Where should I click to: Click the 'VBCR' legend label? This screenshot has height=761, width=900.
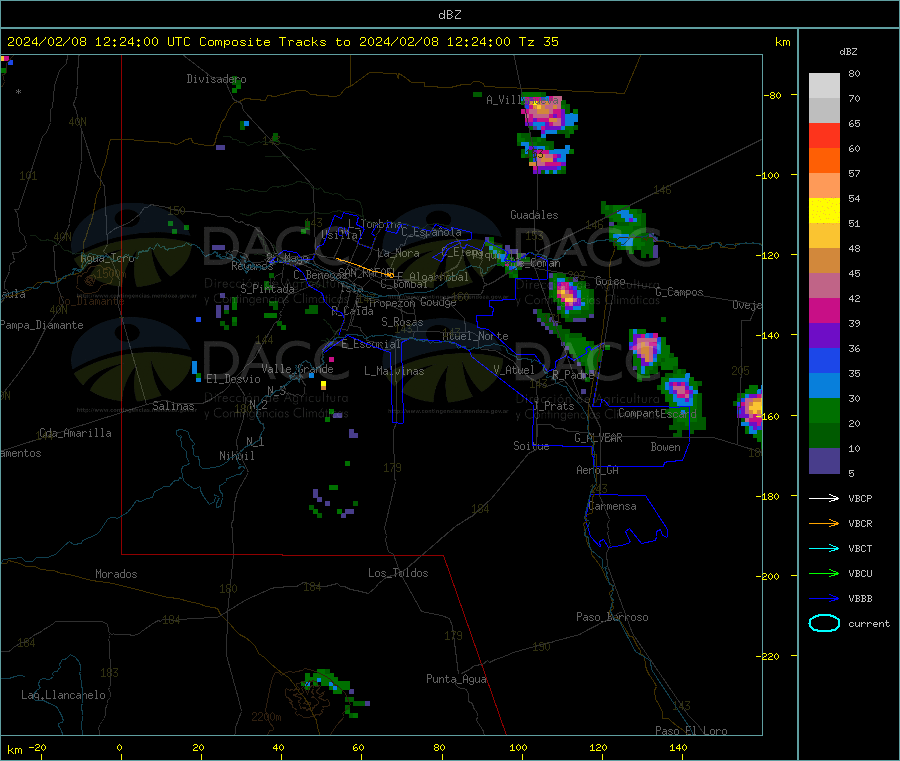click(x=860, y=523)
